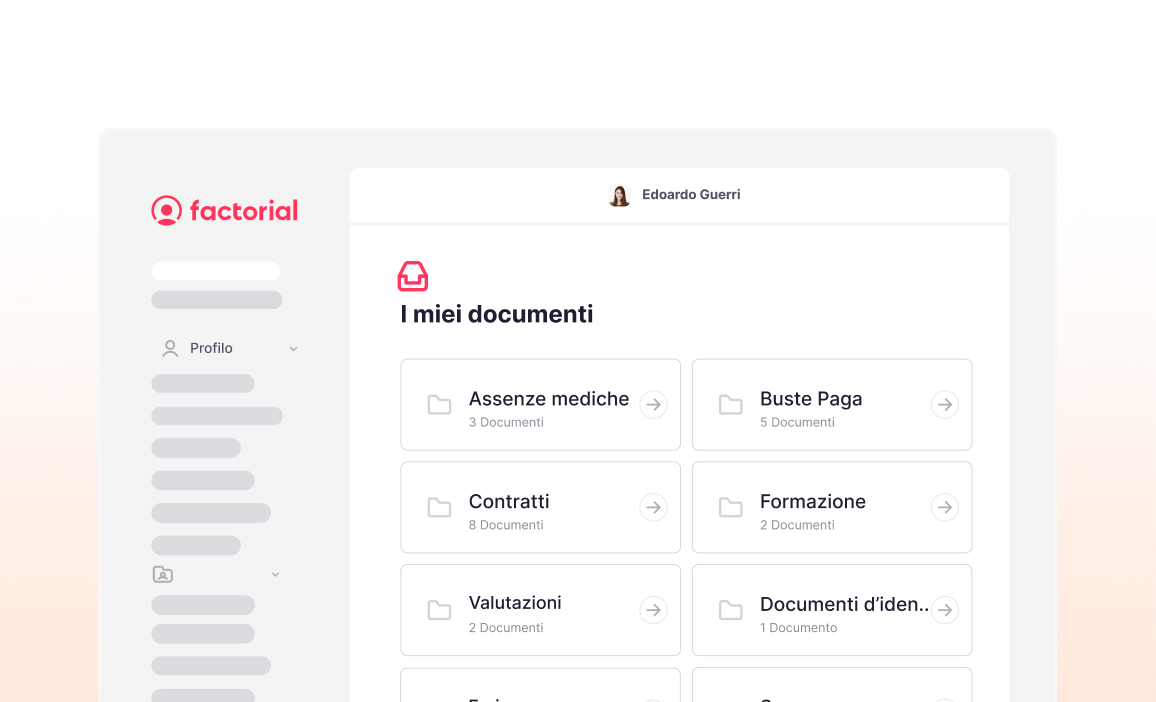Viewport: 1156px width, 702px height.
Task: Open the Assenze mediche folder
Action: click(540, 405)
